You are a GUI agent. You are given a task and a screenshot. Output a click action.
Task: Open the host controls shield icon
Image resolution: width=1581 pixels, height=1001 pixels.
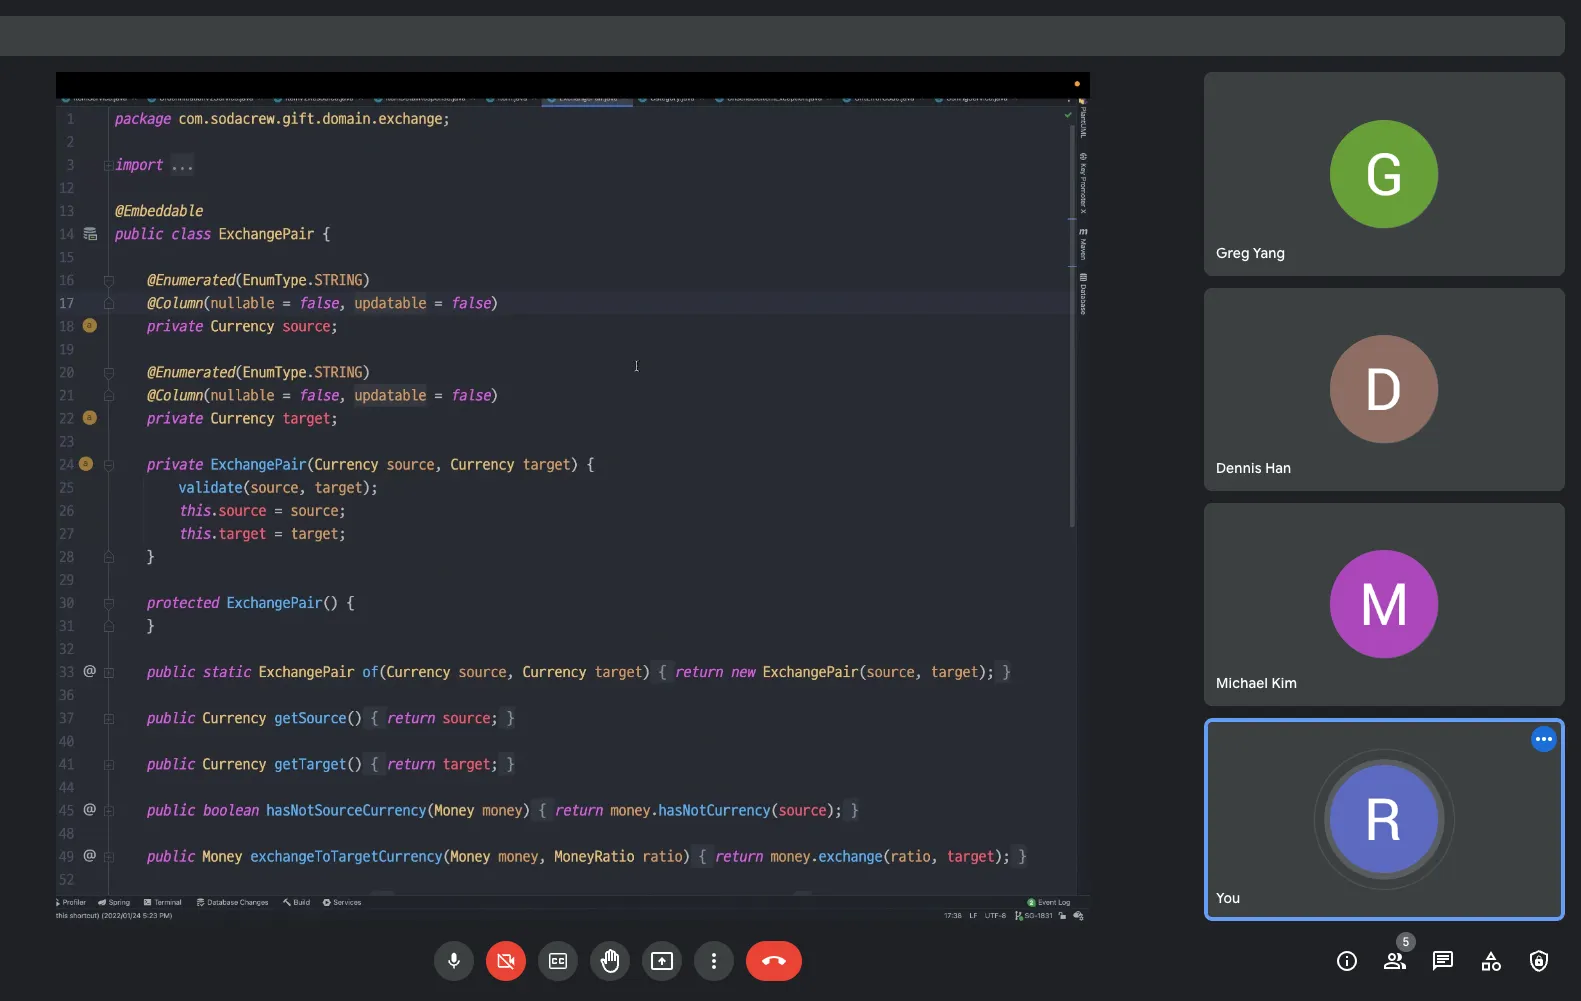[x=1539, y=961]
